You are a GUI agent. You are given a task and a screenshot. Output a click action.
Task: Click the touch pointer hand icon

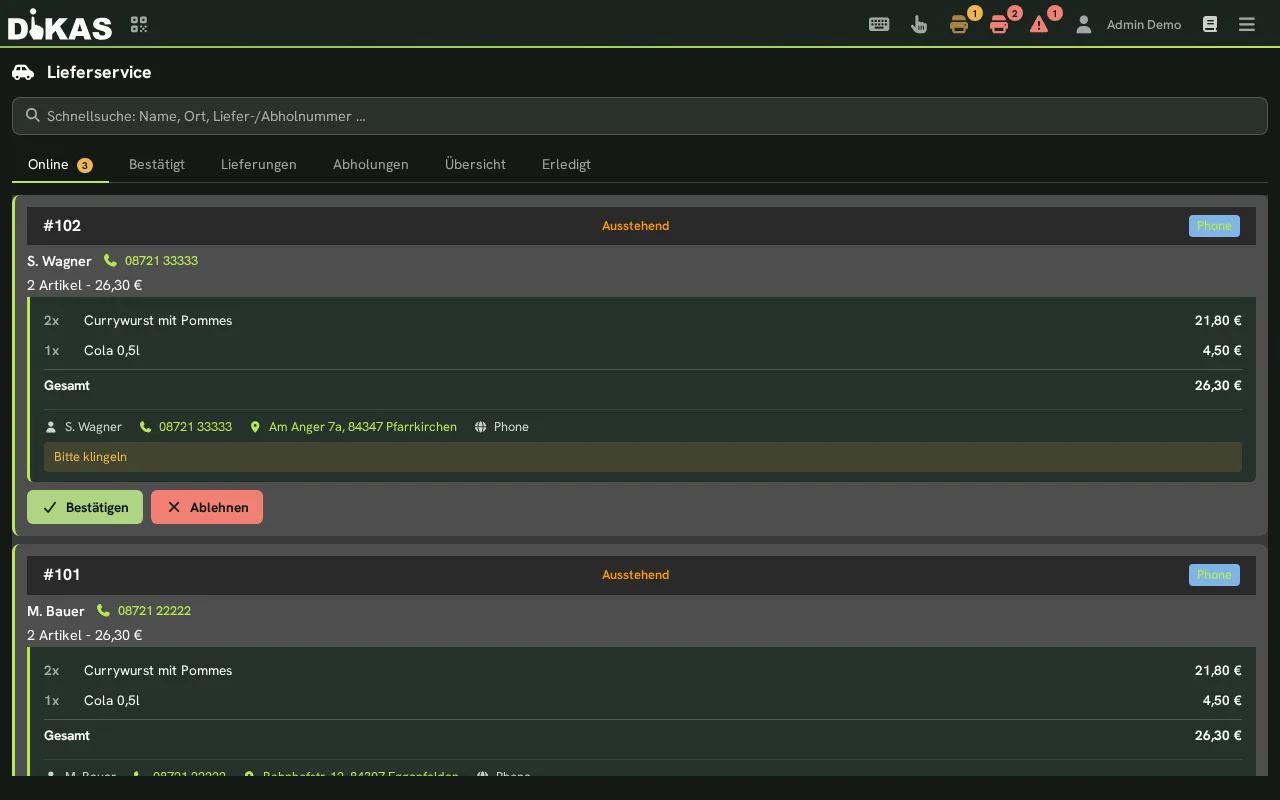pos(919,24)
